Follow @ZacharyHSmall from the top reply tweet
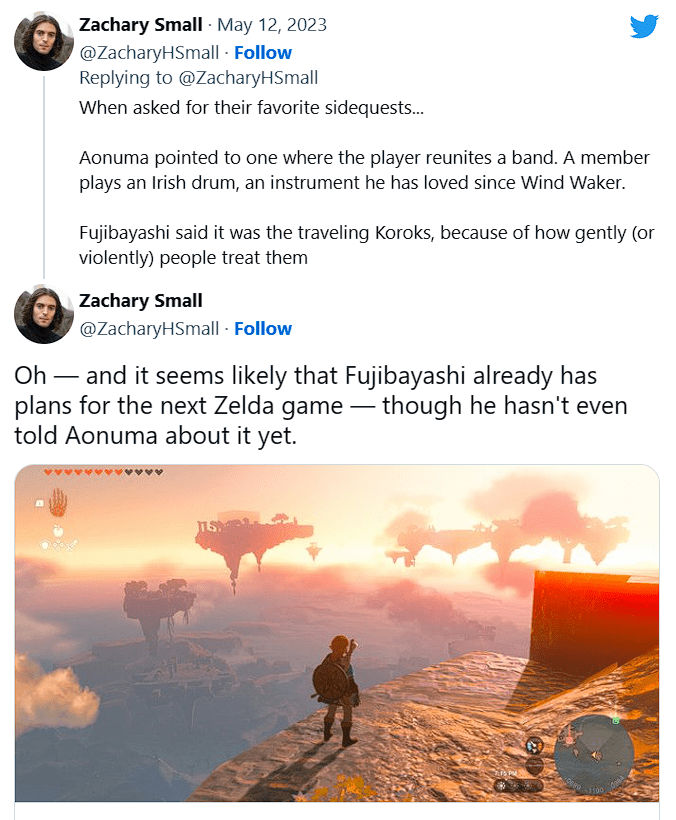 coord(263,53)
